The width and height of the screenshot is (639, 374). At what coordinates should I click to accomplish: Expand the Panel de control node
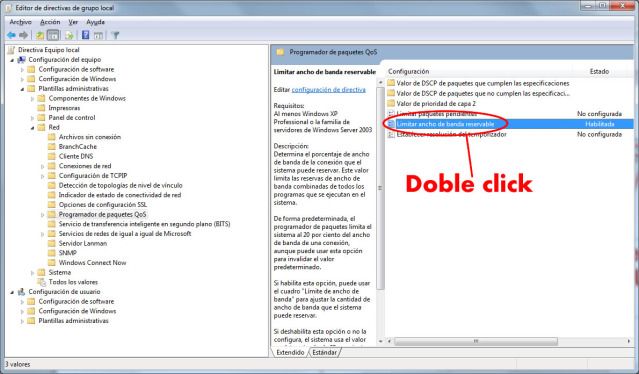point(32,118)
